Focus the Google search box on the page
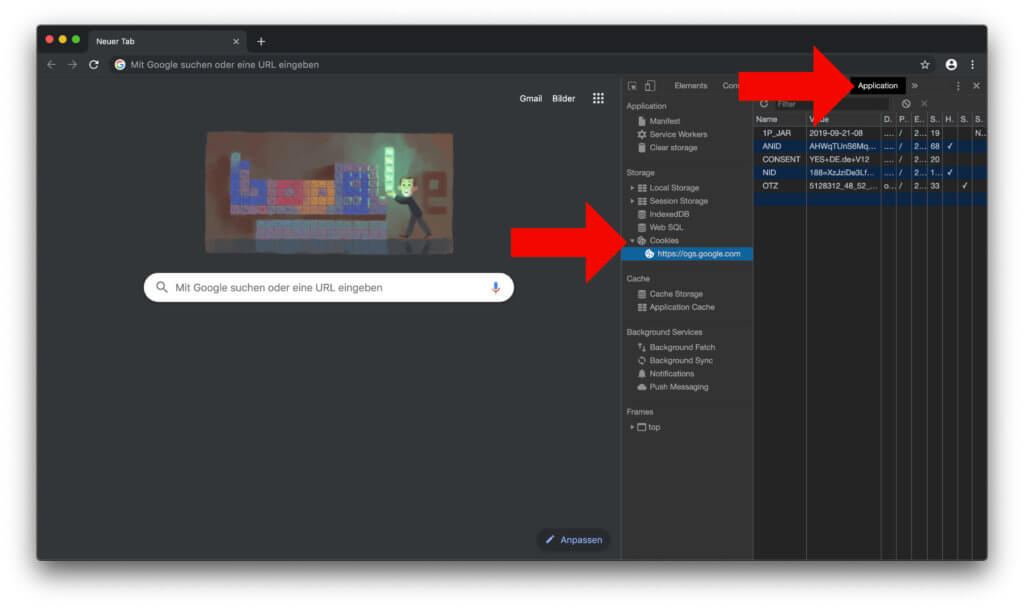Screen dimensions: 1024x609 tap(328, 287)
